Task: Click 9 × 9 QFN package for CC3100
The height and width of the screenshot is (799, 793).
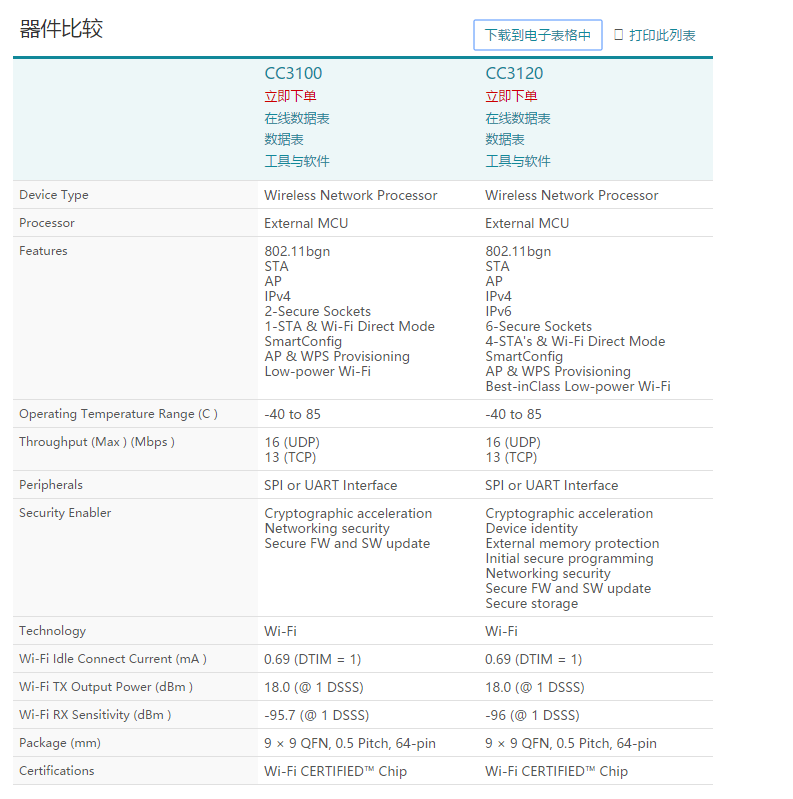Action: pos(350,743)
